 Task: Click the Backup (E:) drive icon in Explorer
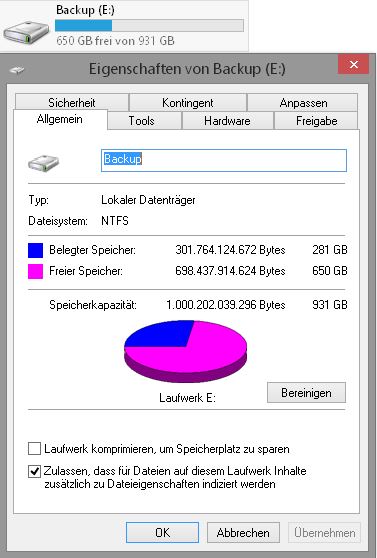[x=26, y=32]
